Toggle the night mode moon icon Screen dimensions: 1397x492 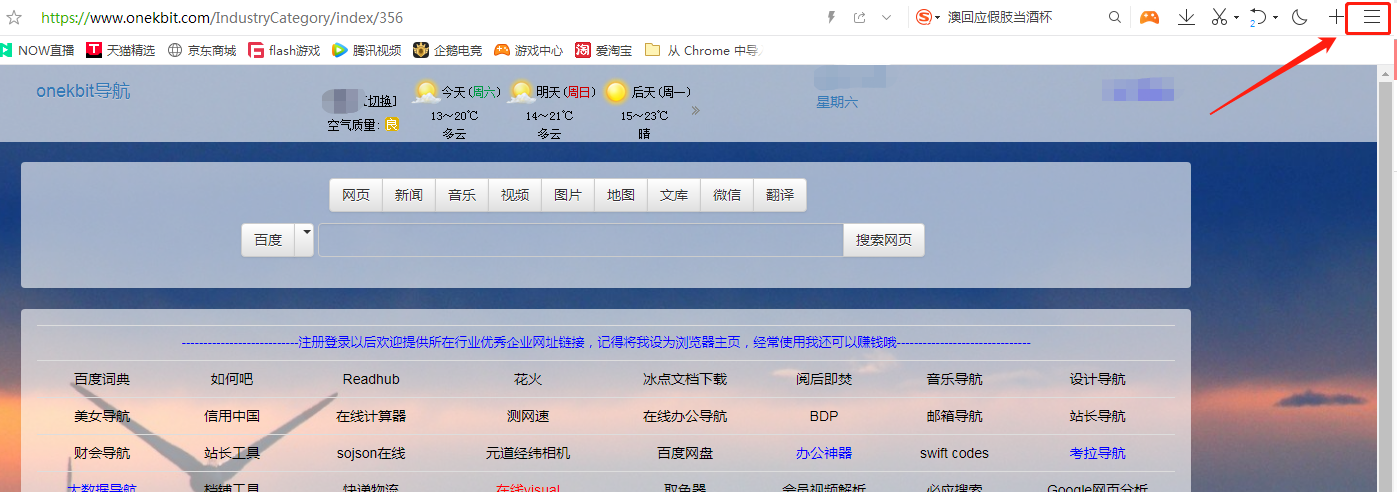1300,18
